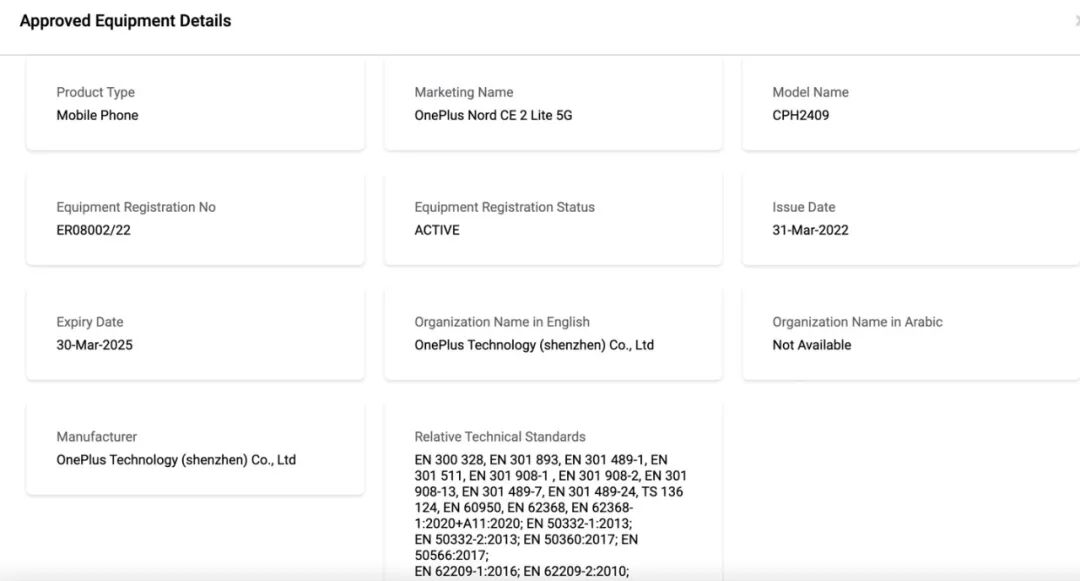Click the model value 'CPH2409'
Image resolution: width=1080 pixels, height=581 pixels.
pos(800,115)
